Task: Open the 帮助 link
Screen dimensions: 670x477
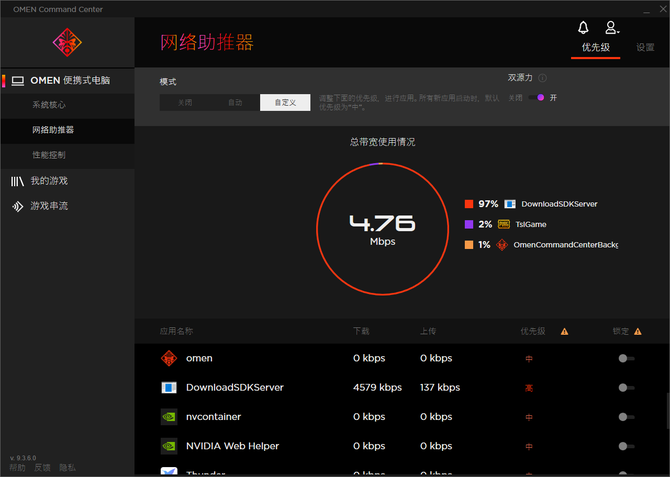Action: (x=17, y=468)
